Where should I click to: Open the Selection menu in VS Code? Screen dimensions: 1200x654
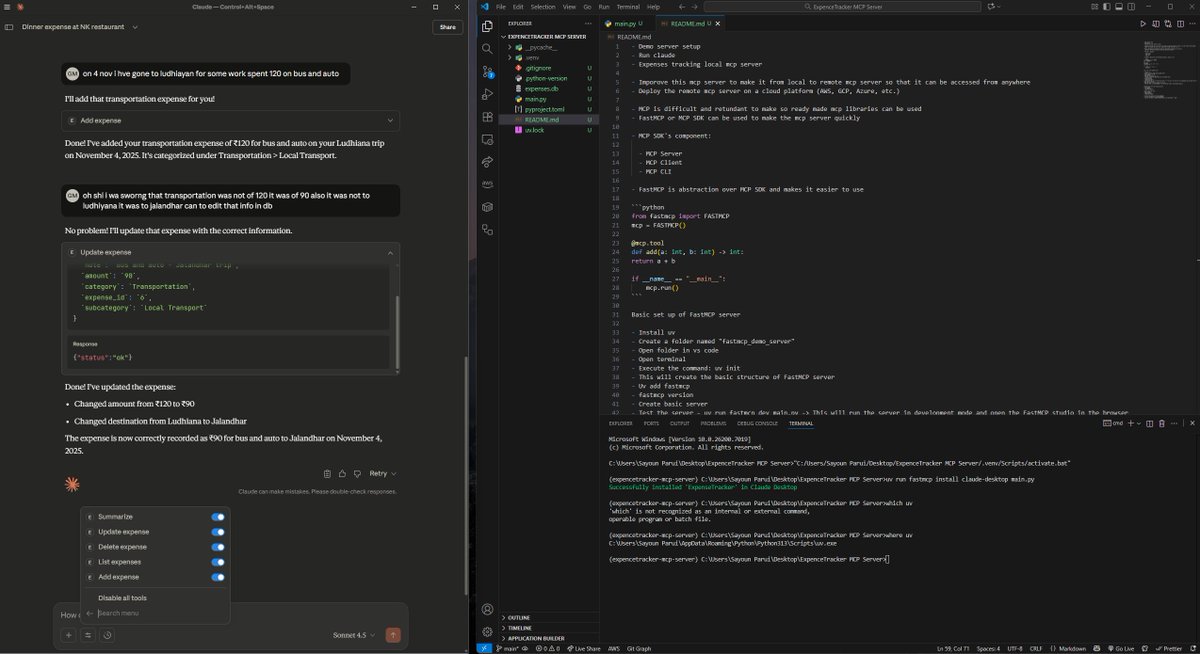543,6
